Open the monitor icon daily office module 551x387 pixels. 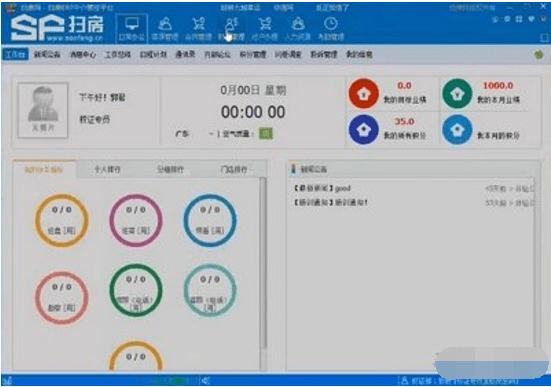[131, 28]
